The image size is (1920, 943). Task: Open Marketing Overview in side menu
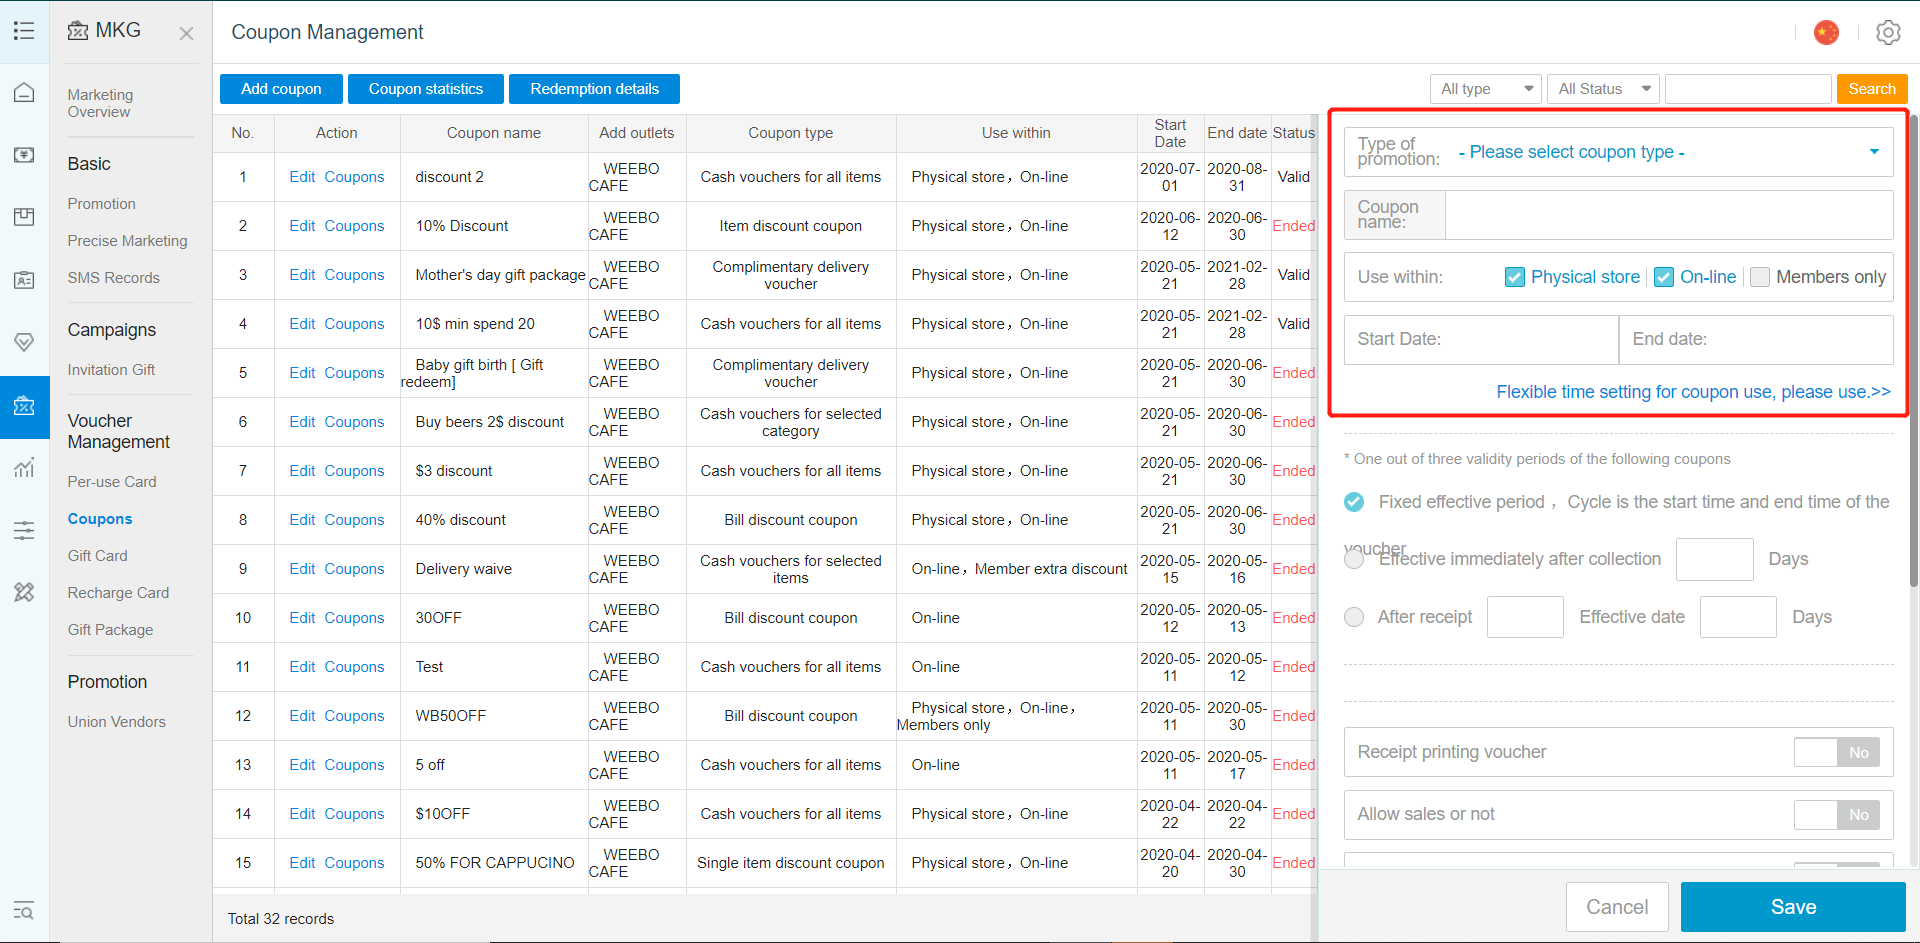click(x=100, y=103)
